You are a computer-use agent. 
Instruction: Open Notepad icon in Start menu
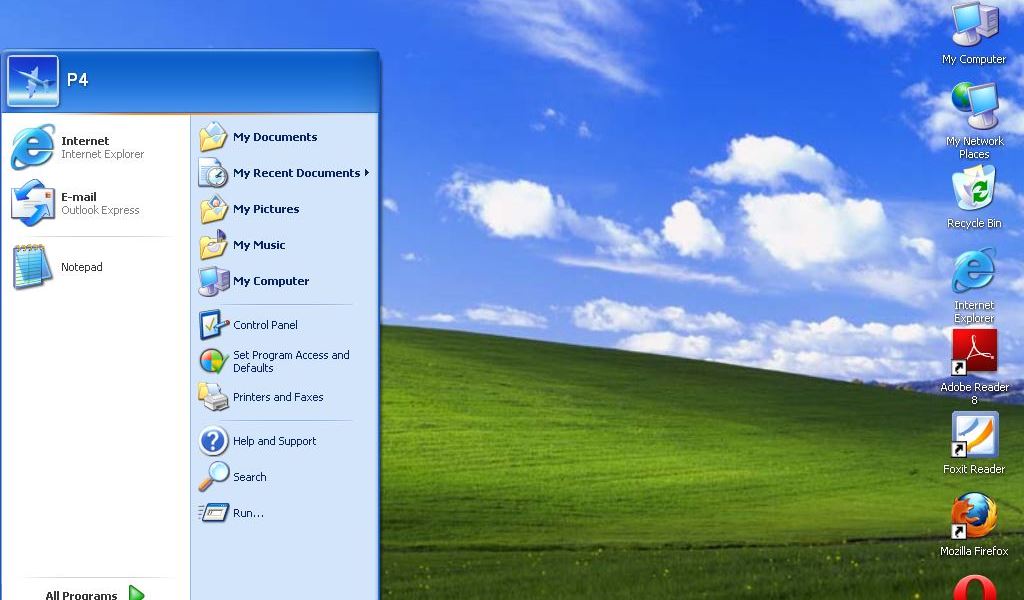[x=31, y=266]
